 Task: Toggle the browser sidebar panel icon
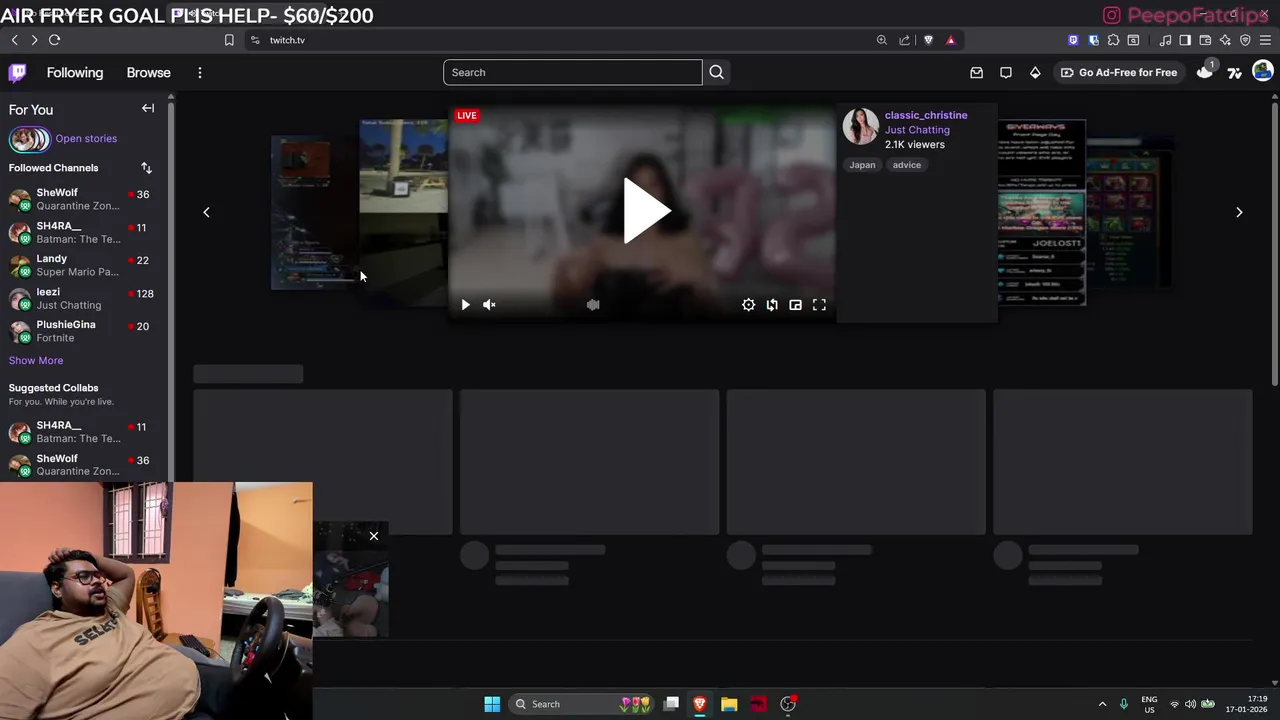pyautogui.click(x=1185, y=40)
